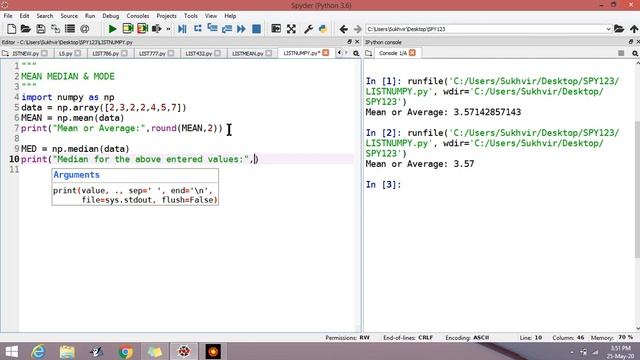This screenshot has width=640, height=360.
Task: Open Preferences wrench icon
Action: point(308,29)
